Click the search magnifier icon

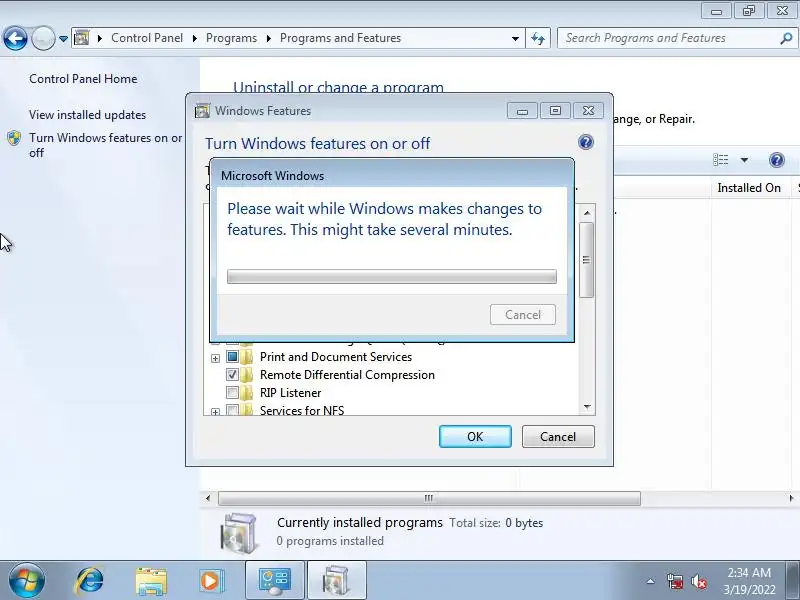pos(787,38)
